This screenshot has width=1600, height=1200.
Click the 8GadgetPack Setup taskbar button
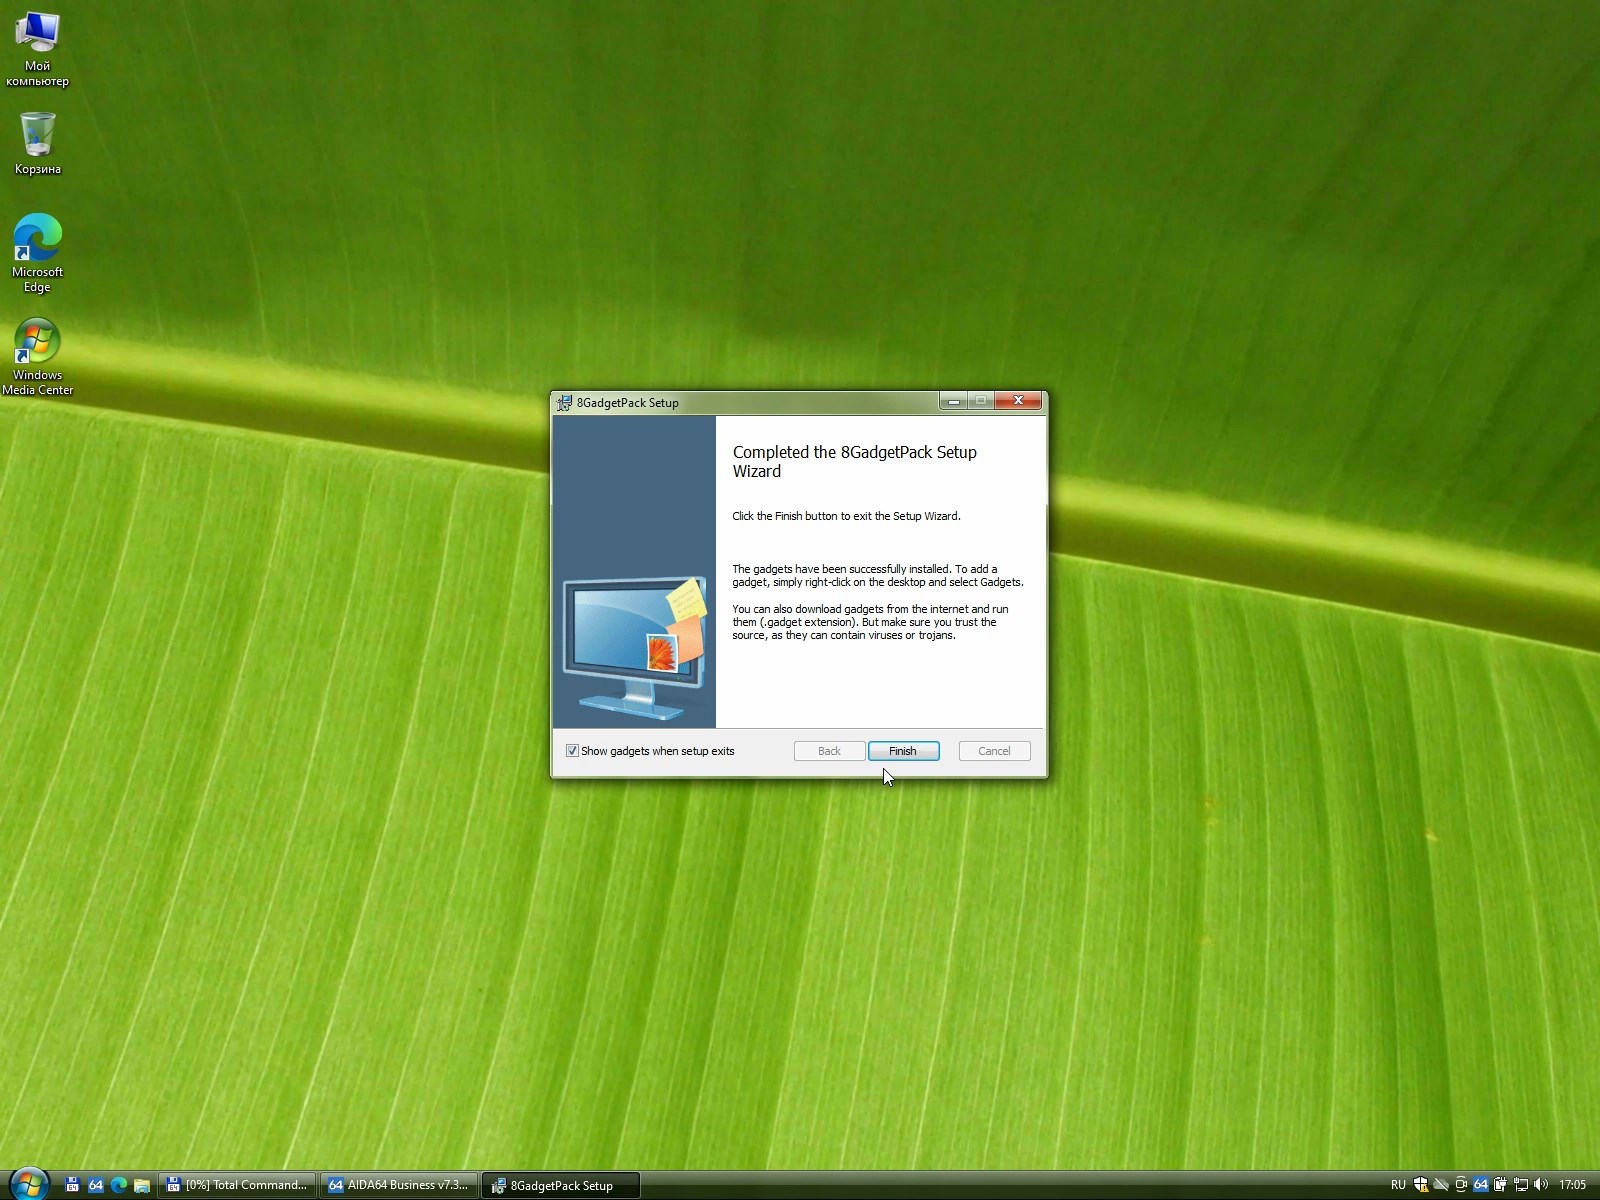[x=561, y=1185]
